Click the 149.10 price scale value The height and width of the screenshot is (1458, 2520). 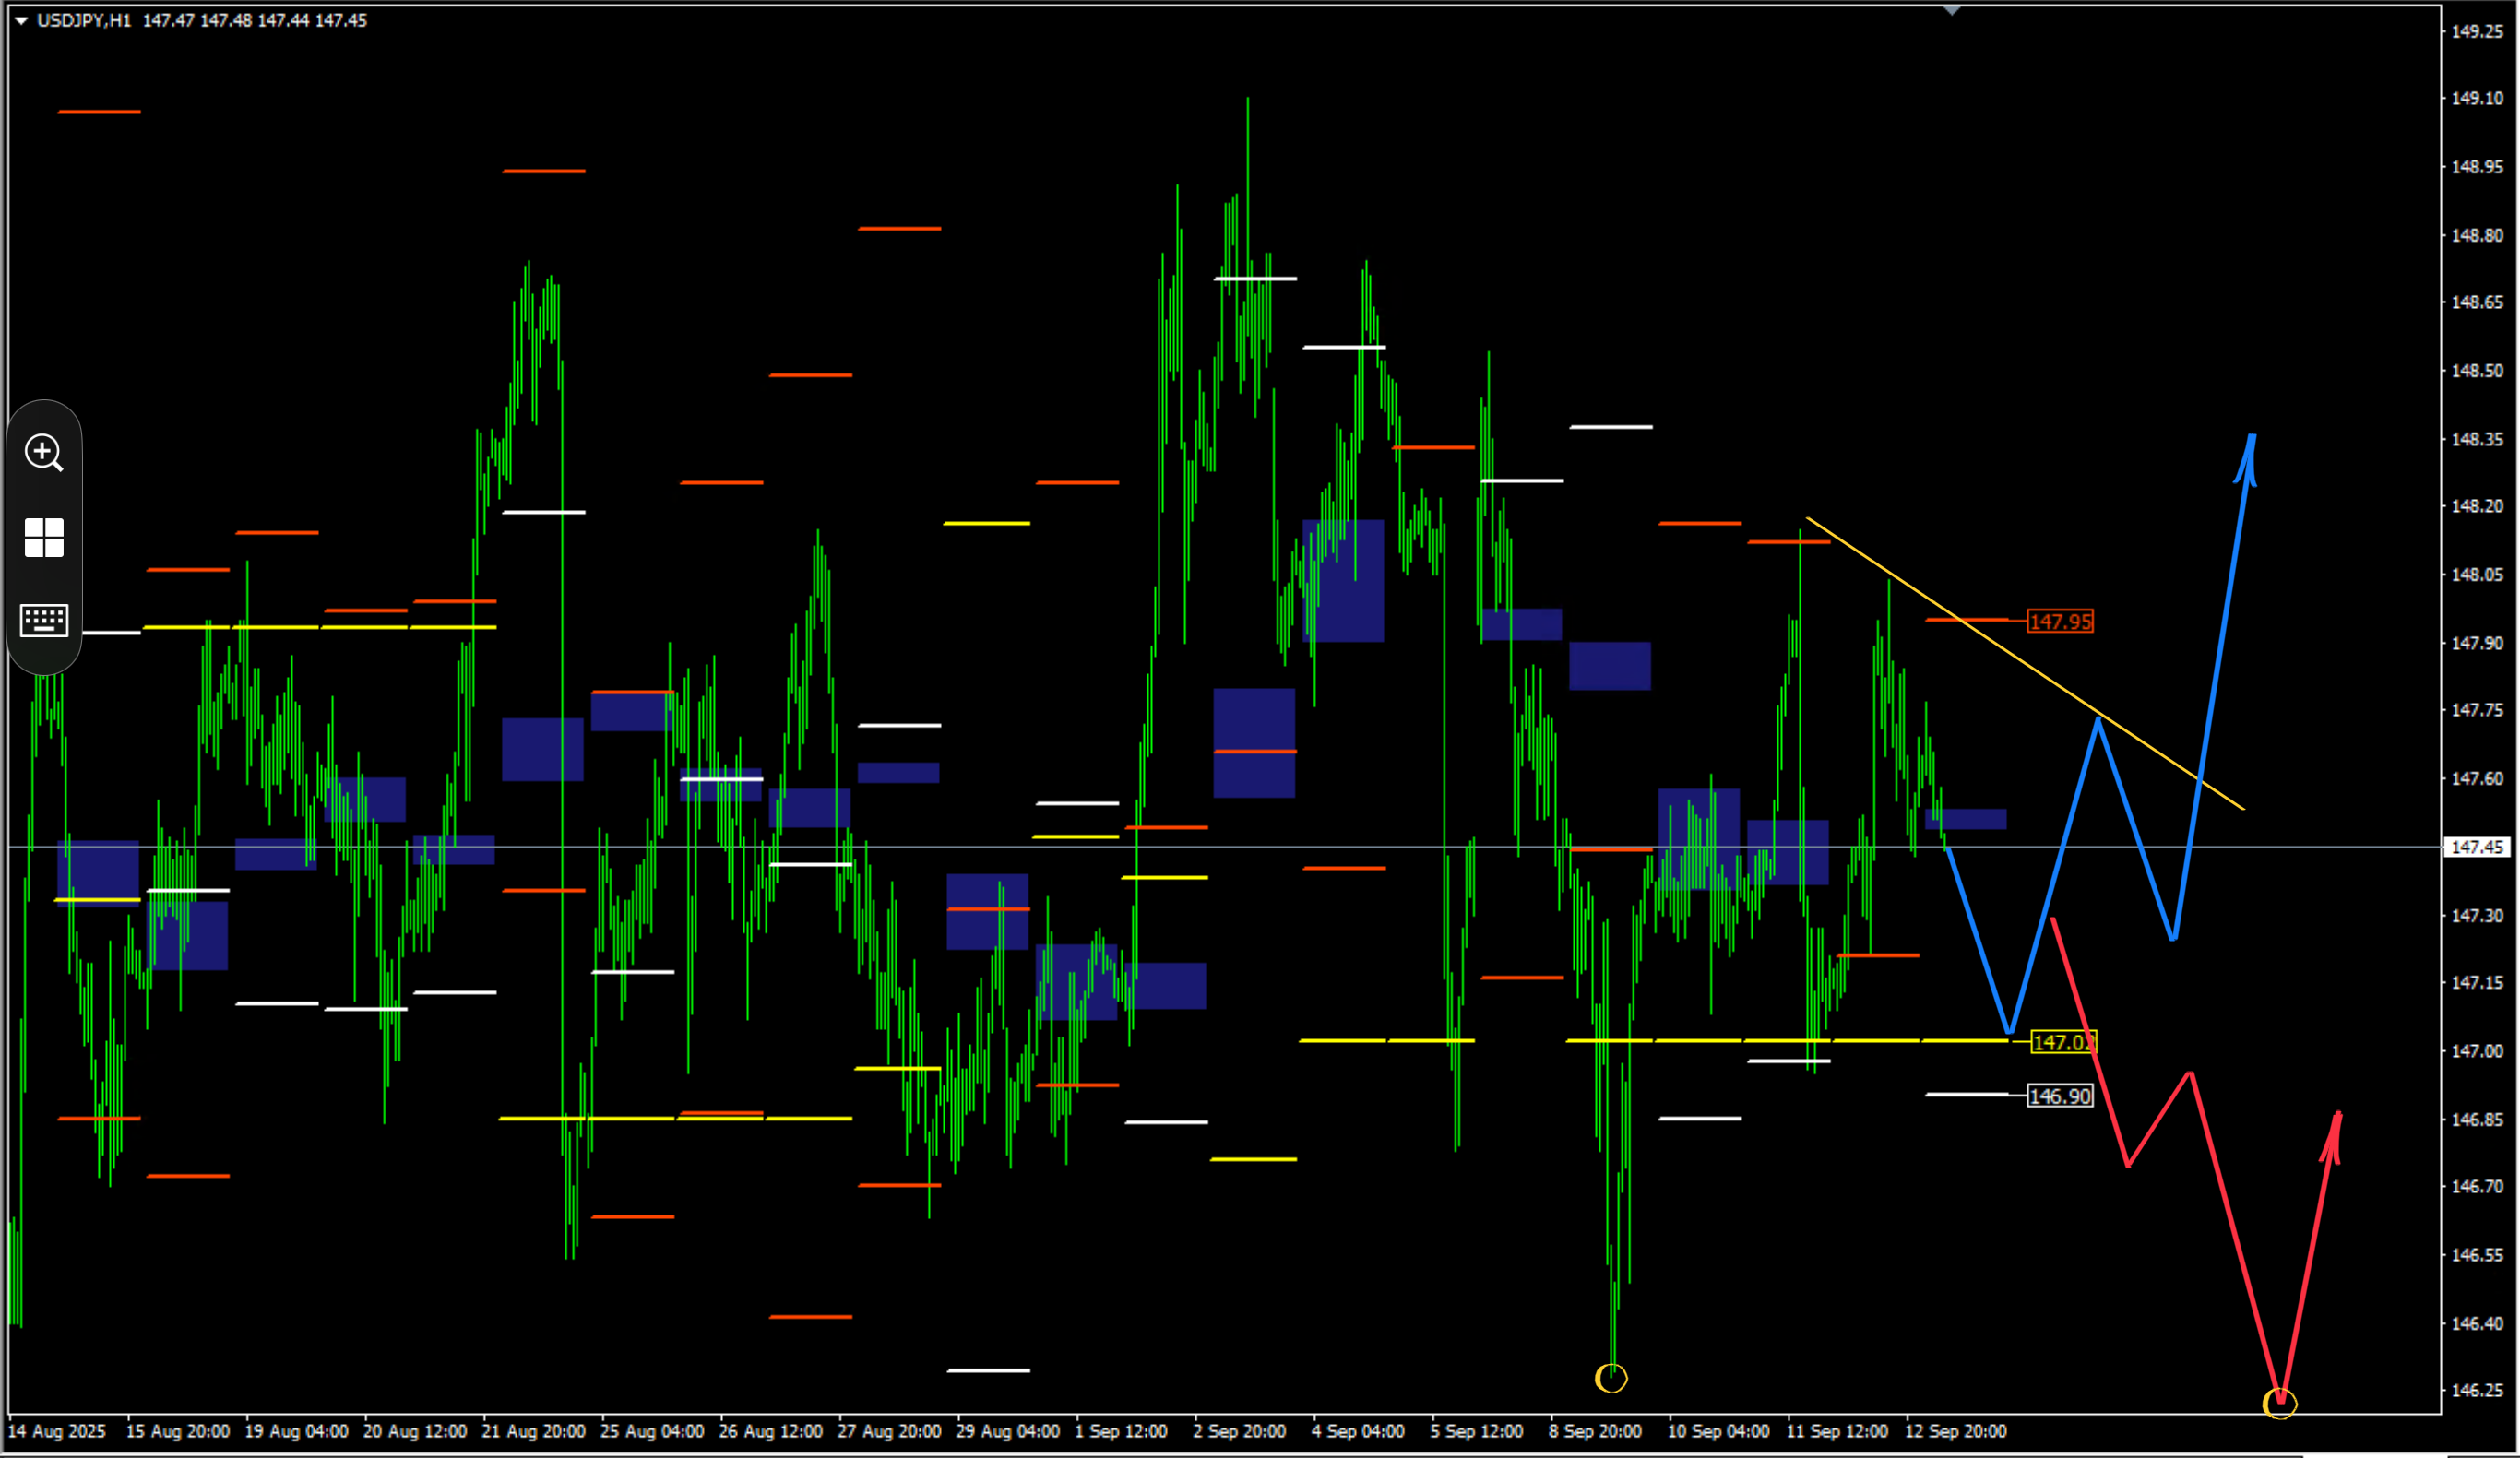coord(2477,98)
